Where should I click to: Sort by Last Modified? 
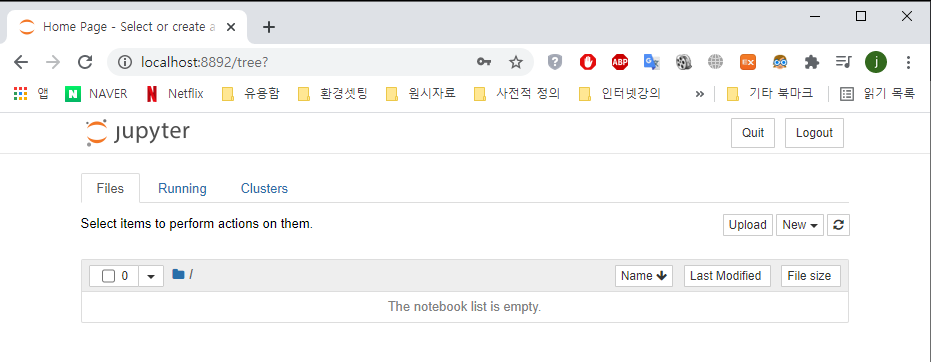click(727, 276)
